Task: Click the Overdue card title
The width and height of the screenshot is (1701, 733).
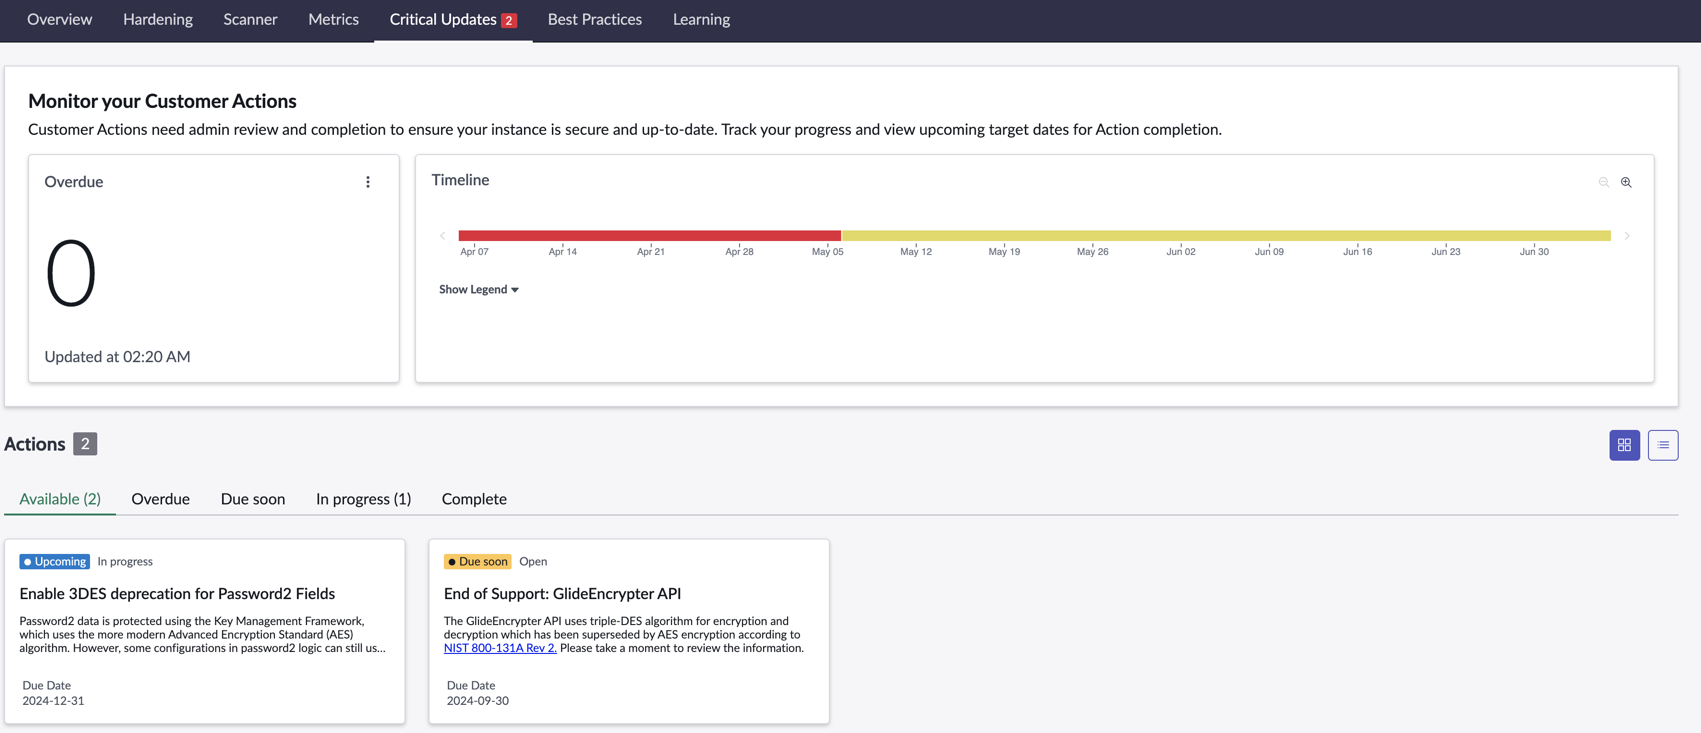Action: [x=74, y=182]
